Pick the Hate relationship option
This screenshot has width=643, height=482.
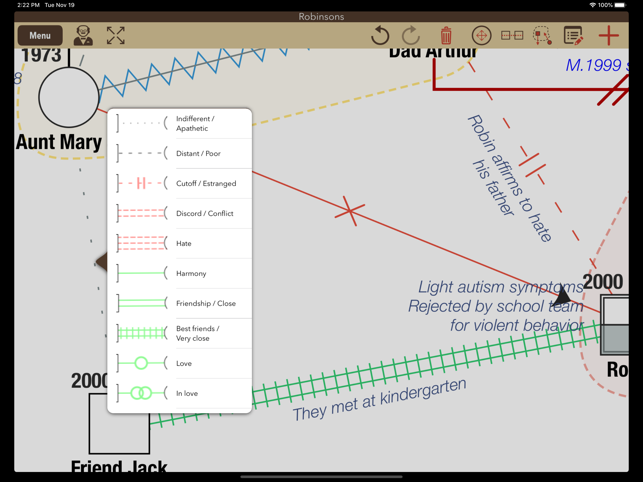pos(180,244)
